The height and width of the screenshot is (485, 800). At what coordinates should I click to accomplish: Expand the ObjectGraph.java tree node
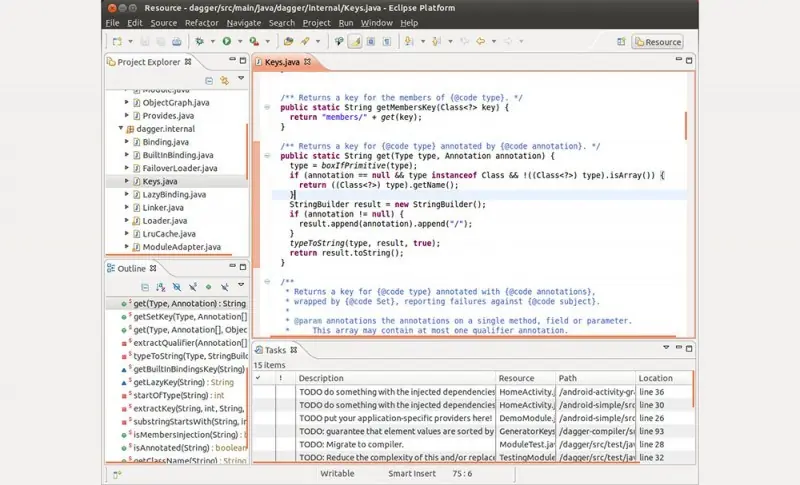(127, 102)
